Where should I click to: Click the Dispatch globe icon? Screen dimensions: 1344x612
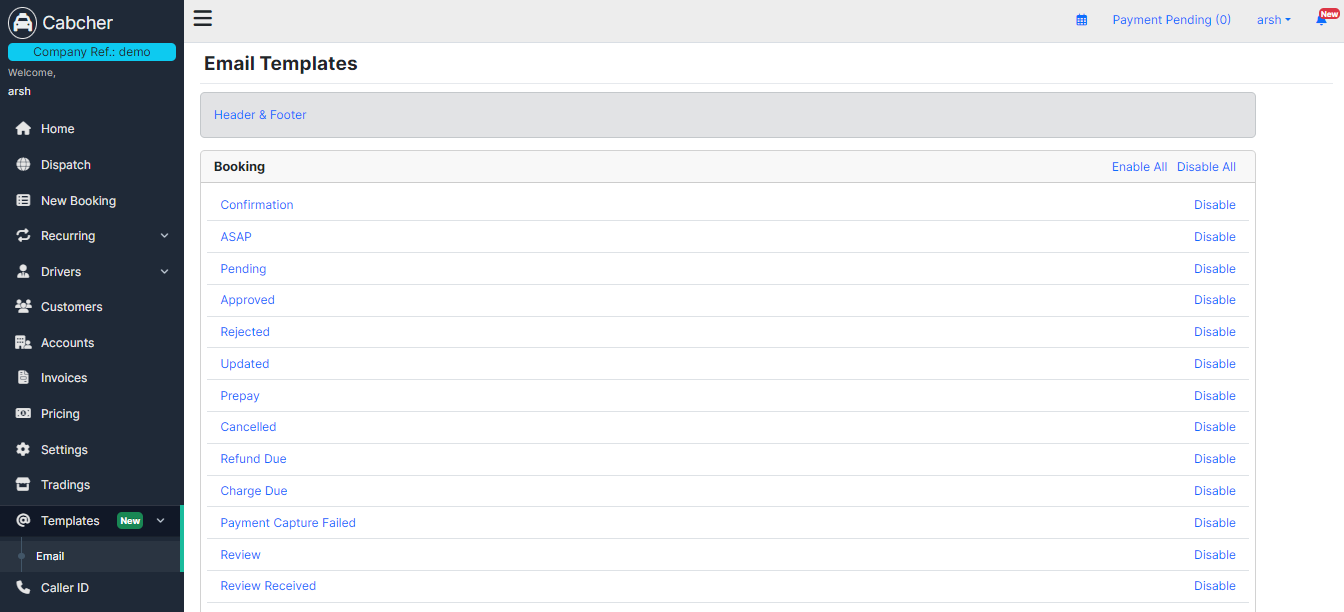[23, 165]
